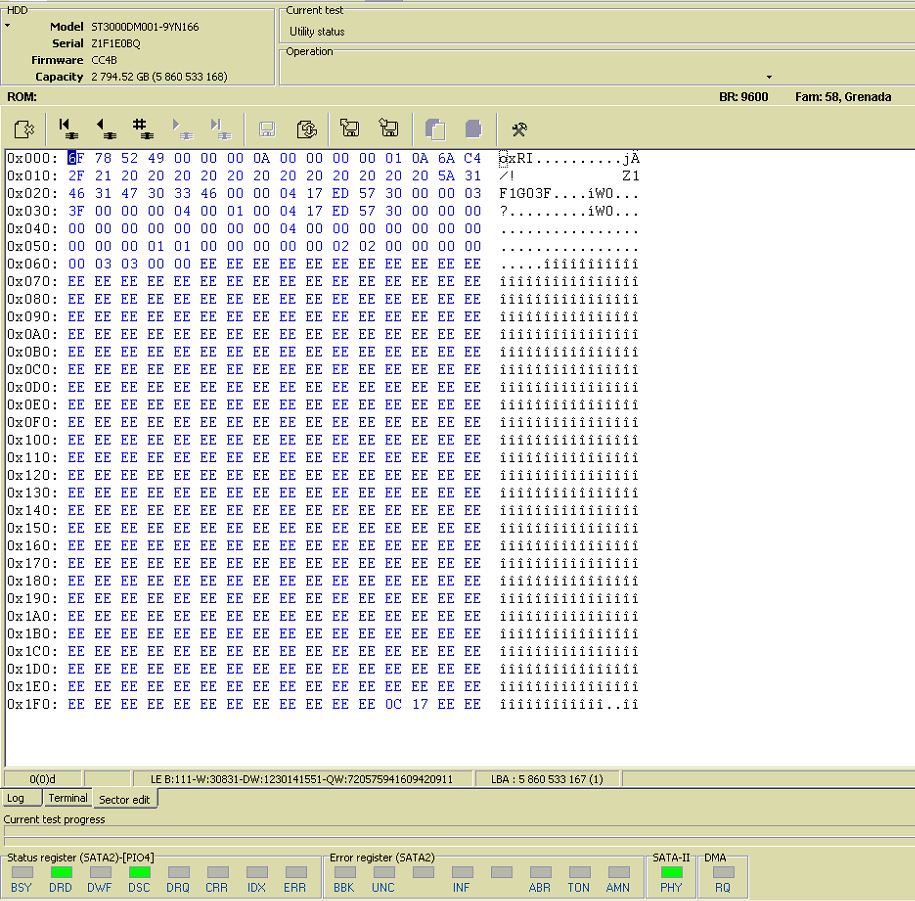Image resolution: width=915 pixels, height=901 pixels.
Task: Click the AMN error indicator
Action: pyautogui.click(x=619, y=872)
